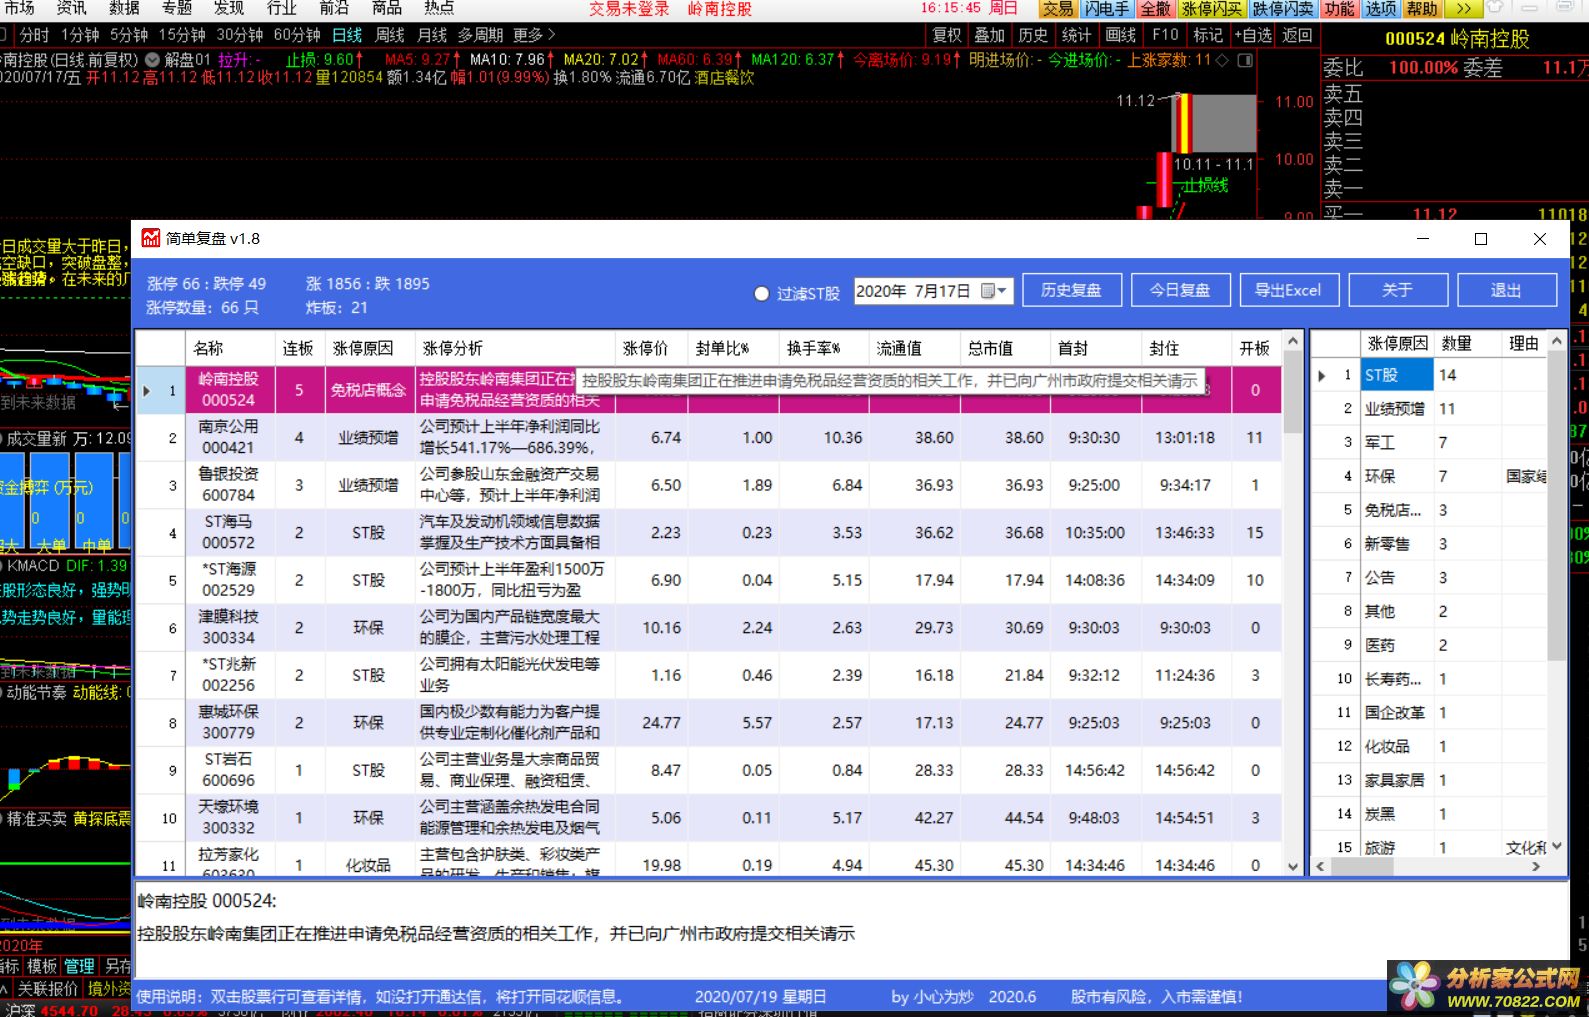
Task: Click the 管理 tab at bottom left
Action: click(80, 966)
